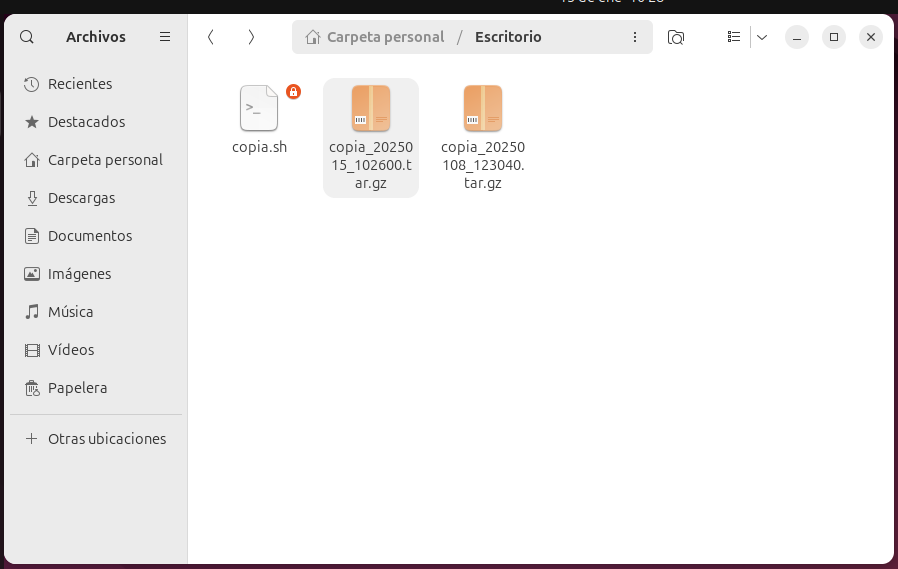The height and width of the screenshot is (569, 898).
Task: Open Descargas in the sidebar
Action: [x=81, y=198]
